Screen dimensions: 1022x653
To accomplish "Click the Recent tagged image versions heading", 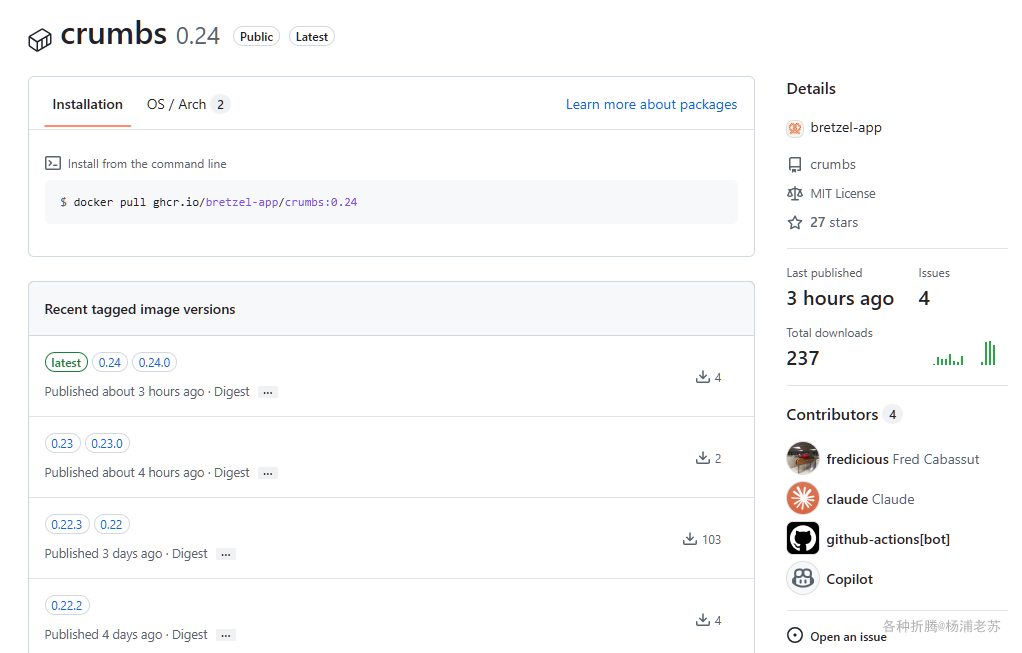I will pyautogui.click(x=139, y=309).
